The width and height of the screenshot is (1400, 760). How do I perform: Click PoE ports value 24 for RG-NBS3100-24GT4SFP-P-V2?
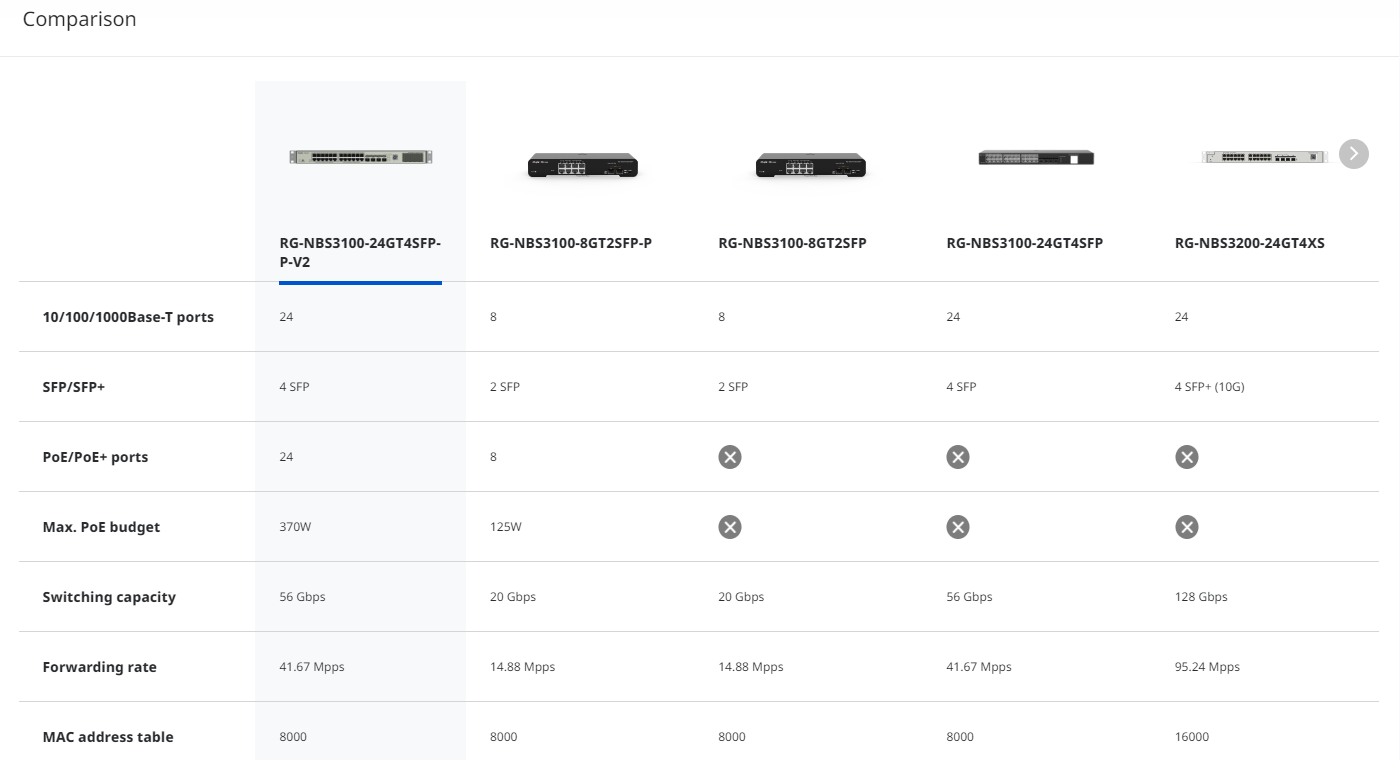coord(286,457)
